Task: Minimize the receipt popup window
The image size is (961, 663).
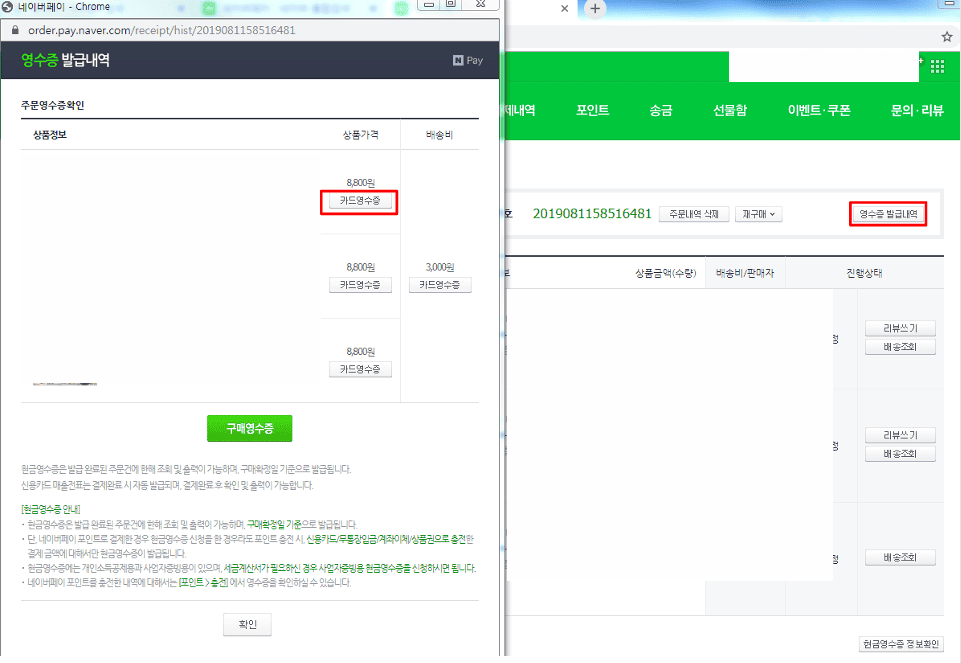Action: 429,4
